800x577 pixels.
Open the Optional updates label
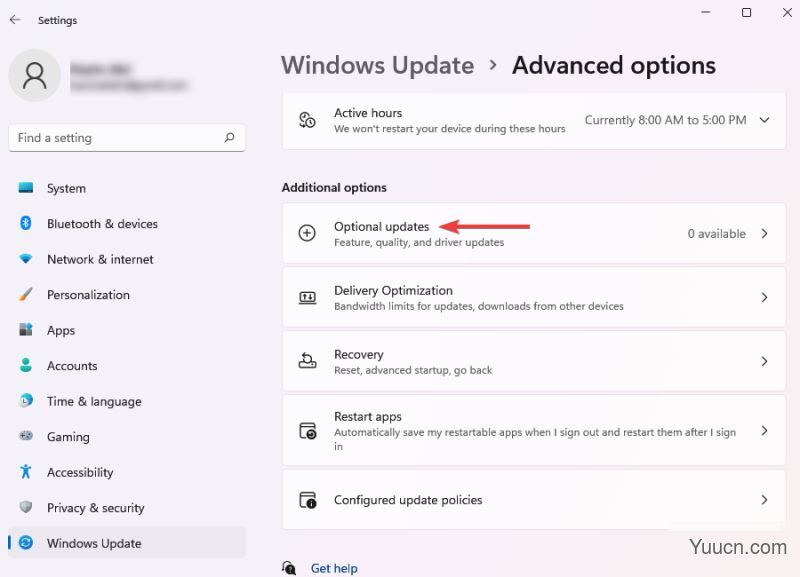[x=382, y=226]
